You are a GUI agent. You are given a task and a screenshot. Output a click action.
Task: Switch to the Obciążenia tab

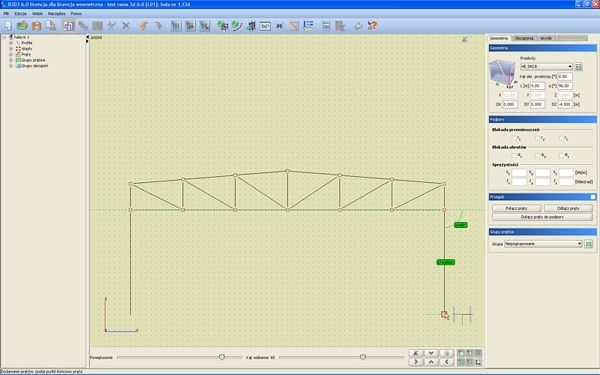(x=524, y=38)
